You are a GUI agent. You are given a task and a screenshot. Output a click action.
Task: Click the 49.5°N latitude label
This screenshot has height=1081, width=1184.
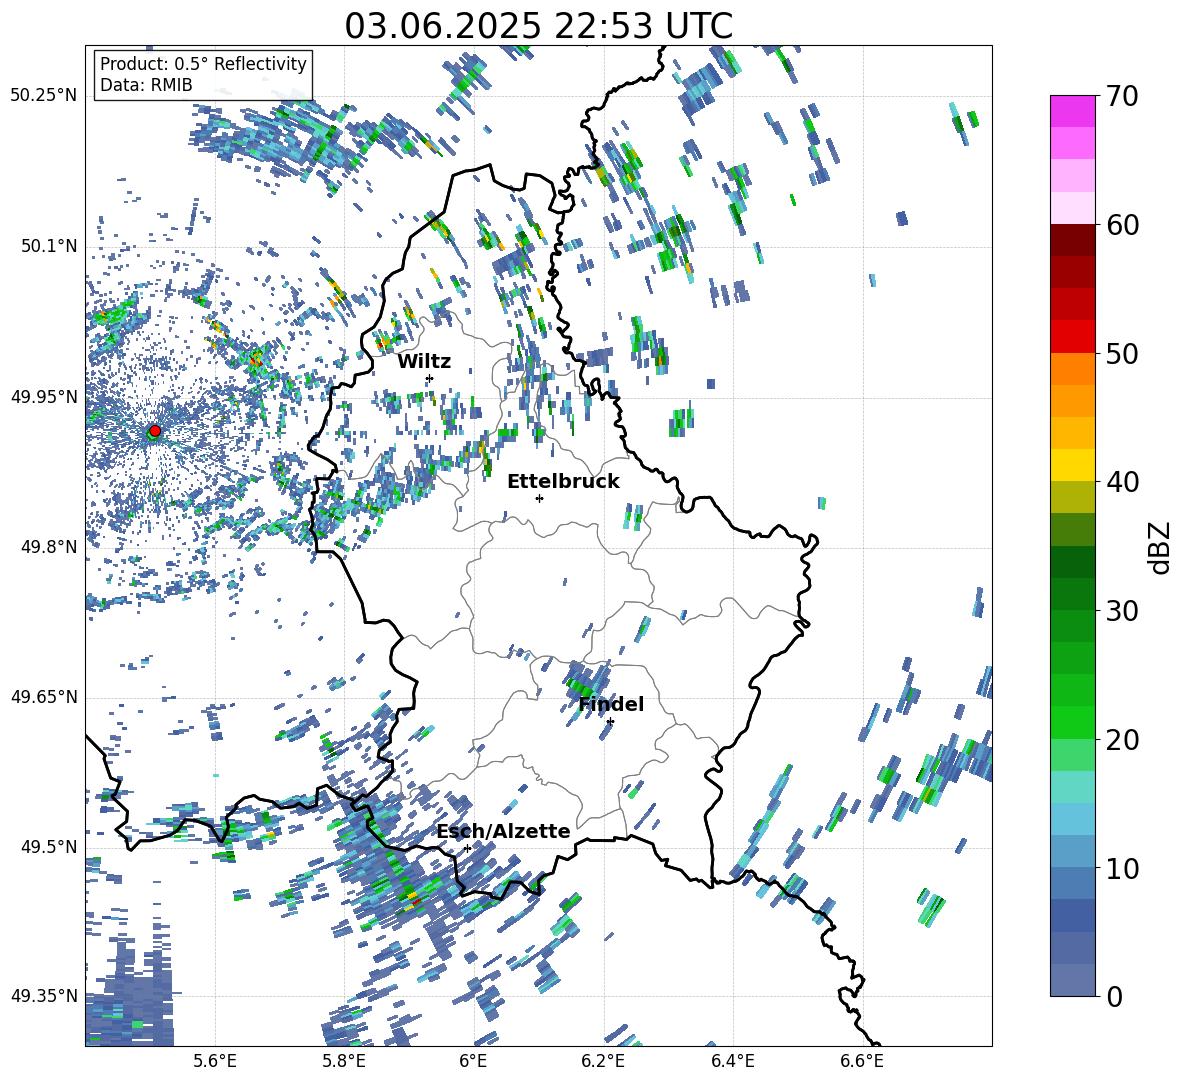click(48, 847)
